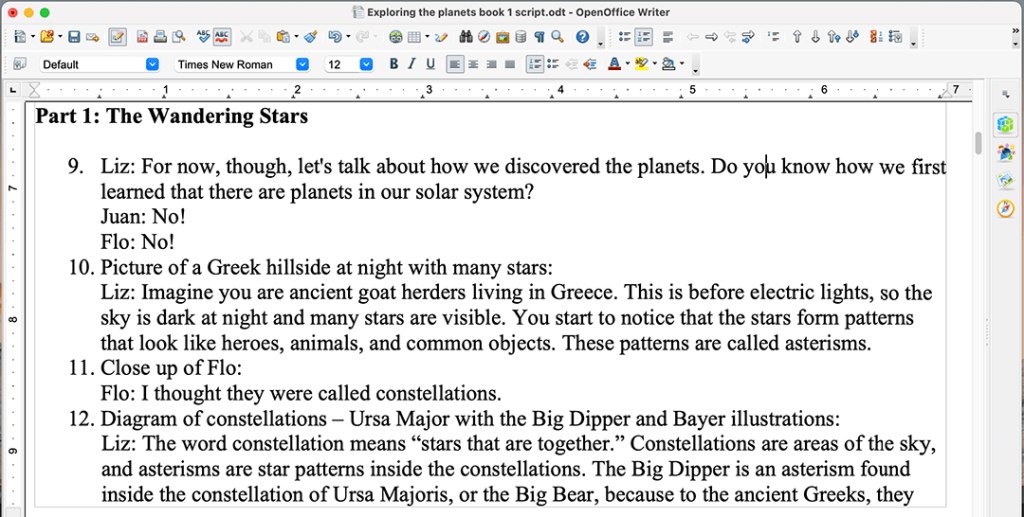
Task: Open Sidebar Properties panel icon
Action: [x=1005, y=124]
